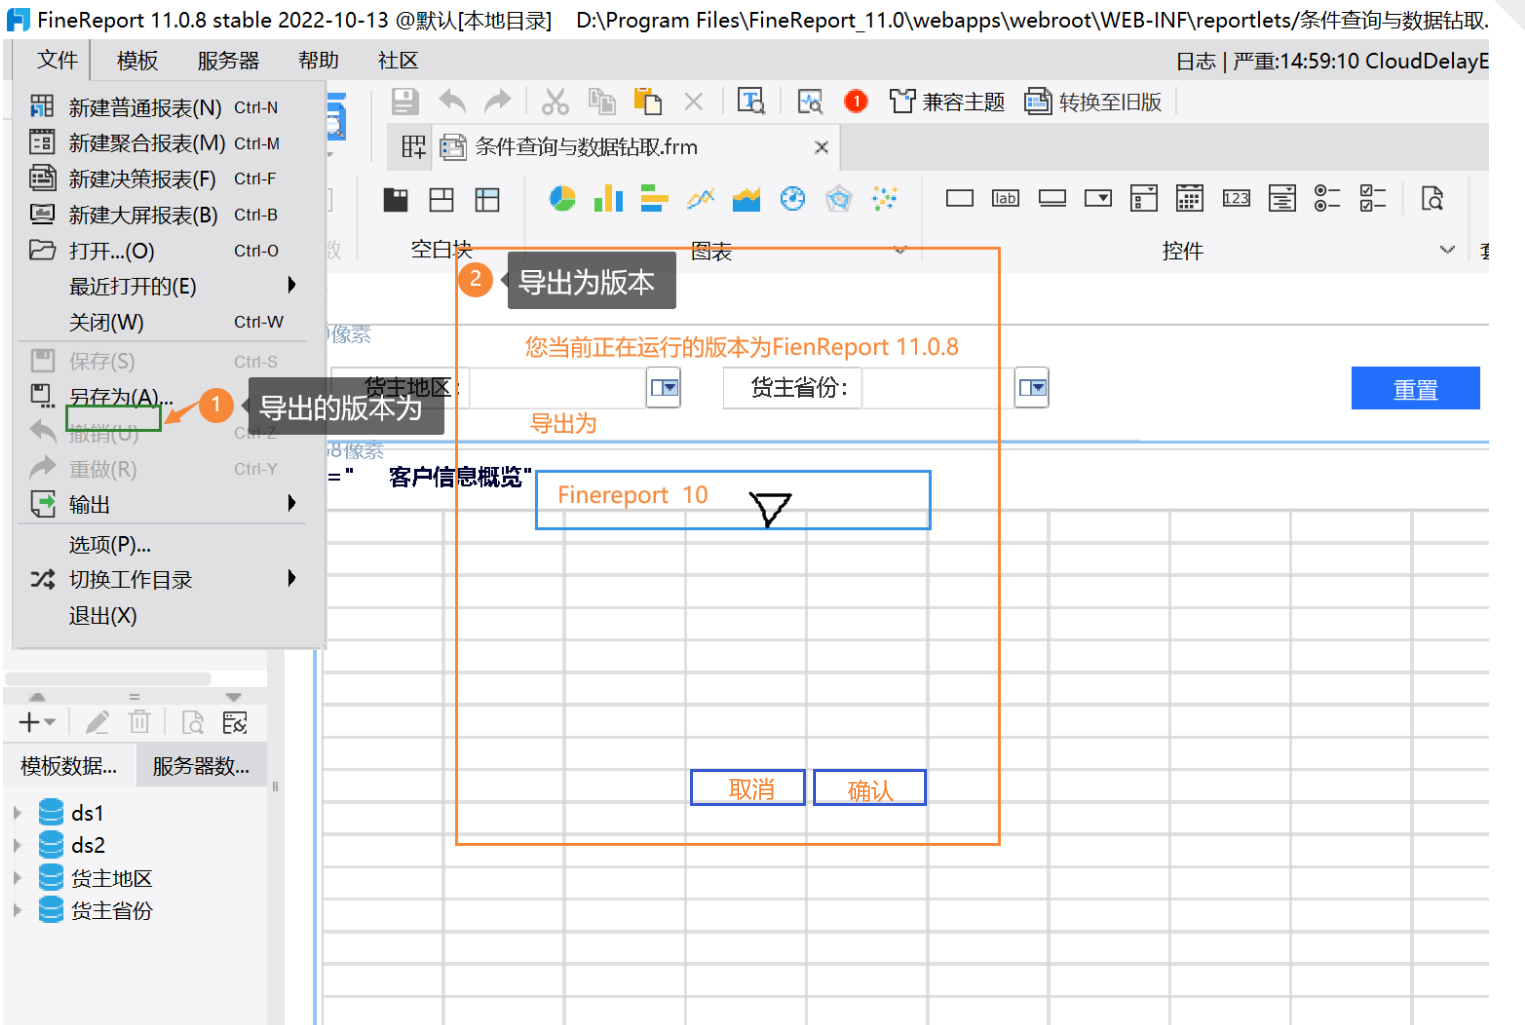Expand the ds2 dataset node
This screenshot has width=1525, height=1025.
click(x=17, y=845)
